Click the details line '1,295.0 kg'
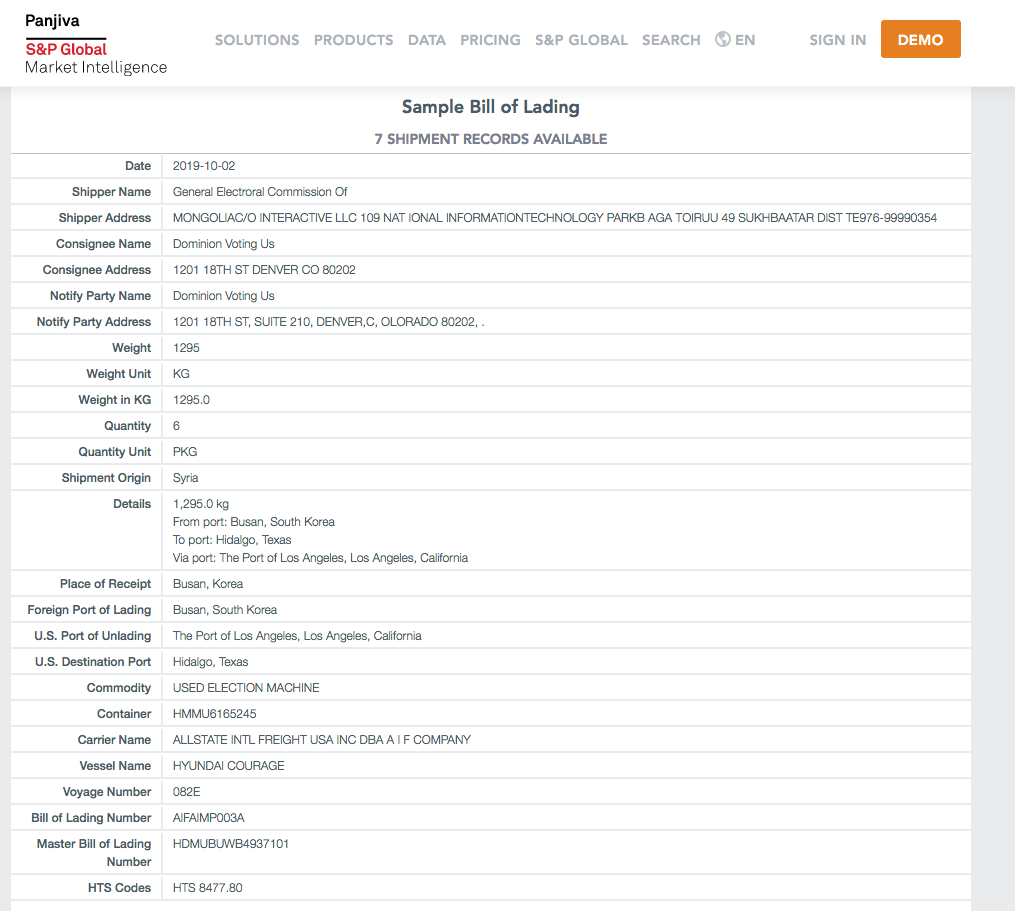1015x911 pixels. [201, 504]
